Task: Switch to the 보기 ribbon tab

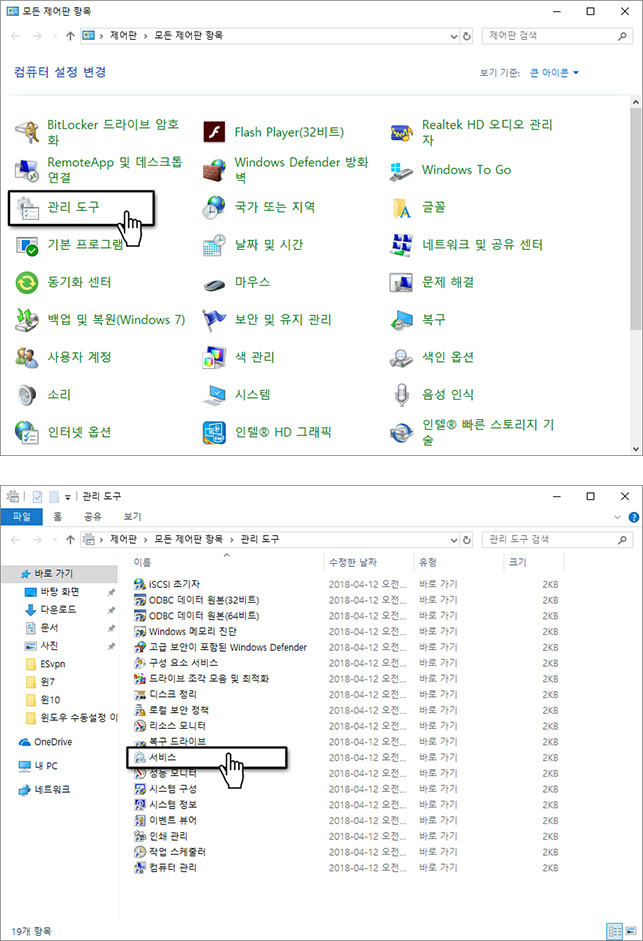Action: coord(132,517)
